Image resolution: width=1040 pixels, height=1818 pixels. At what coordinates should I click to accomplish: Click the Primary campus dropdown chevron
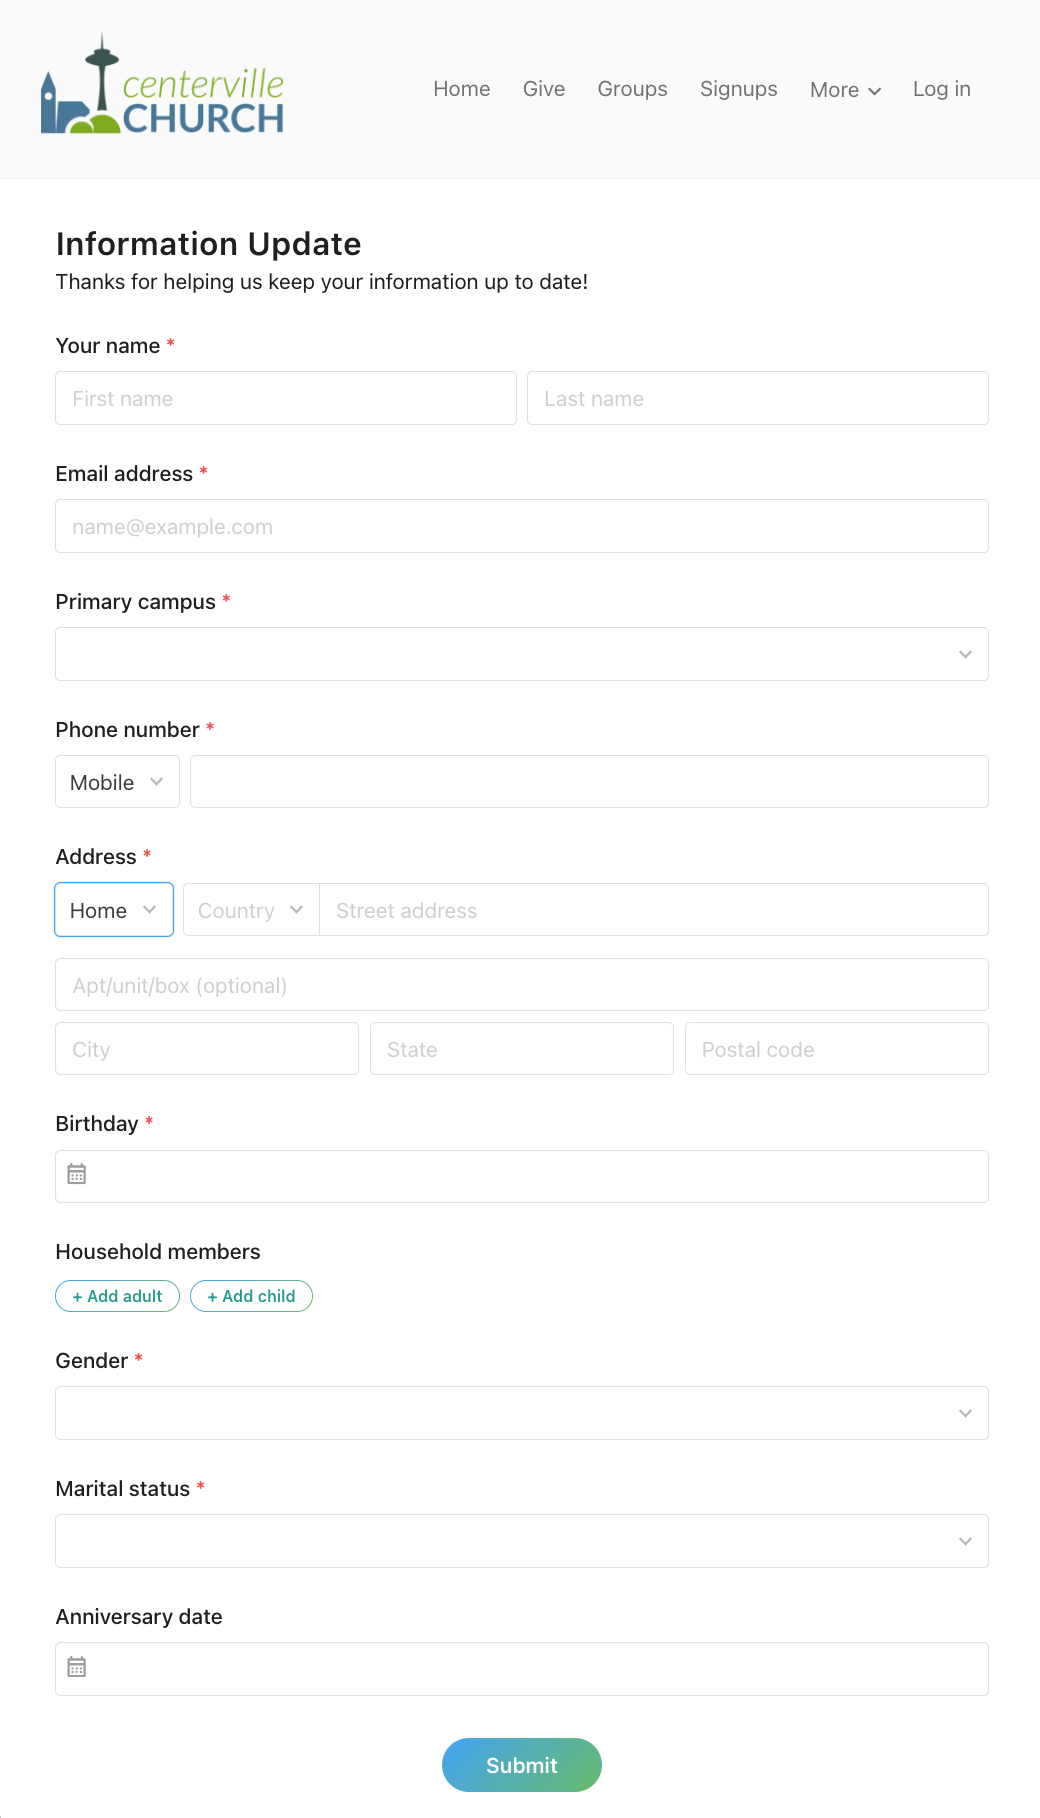(964, 653)
